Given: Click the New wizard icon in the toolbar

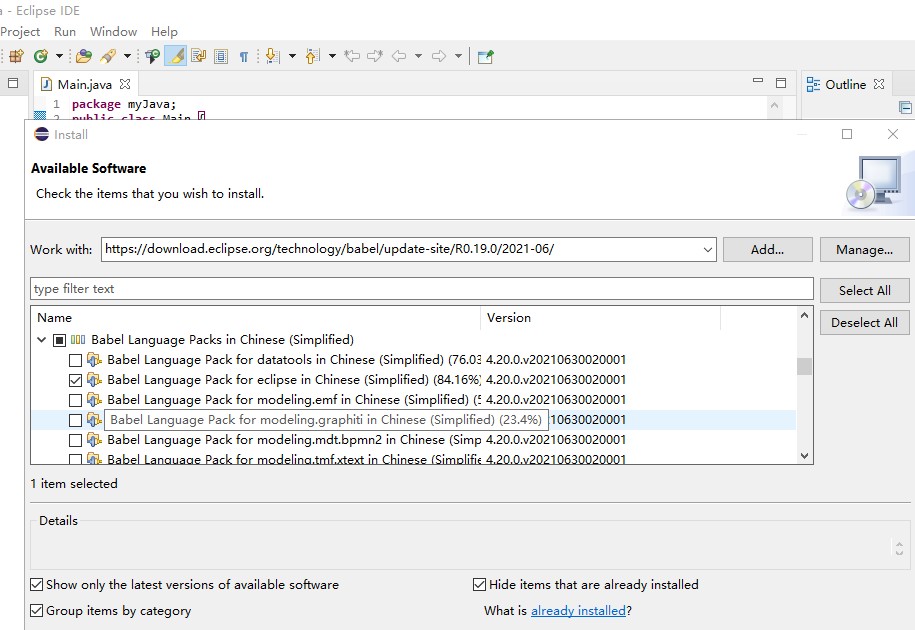Looking at the screenshot, I should click(x=16, y=56).
